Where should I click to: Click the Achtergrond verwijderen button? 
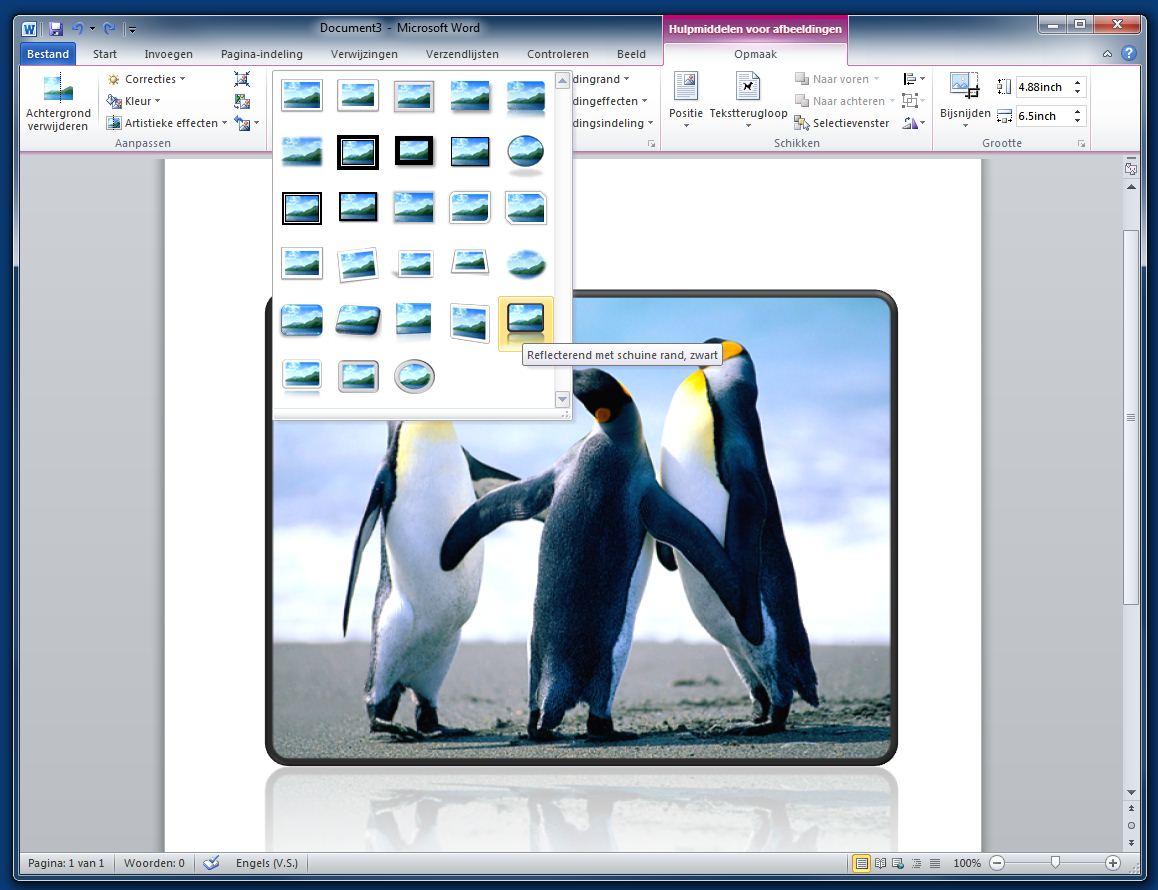[x=58, y=103]
